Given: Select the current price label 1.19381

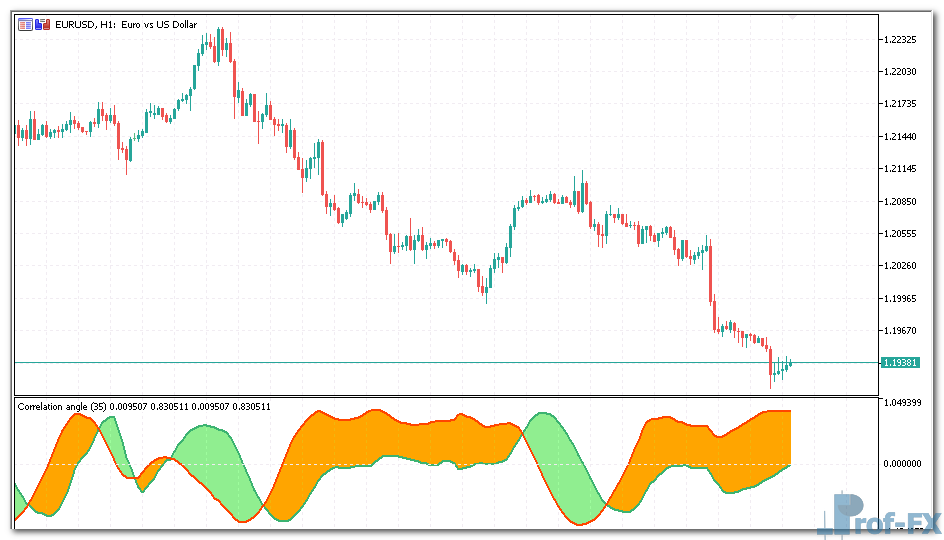Looking at the screenshot, I should (x=900, y=362).
